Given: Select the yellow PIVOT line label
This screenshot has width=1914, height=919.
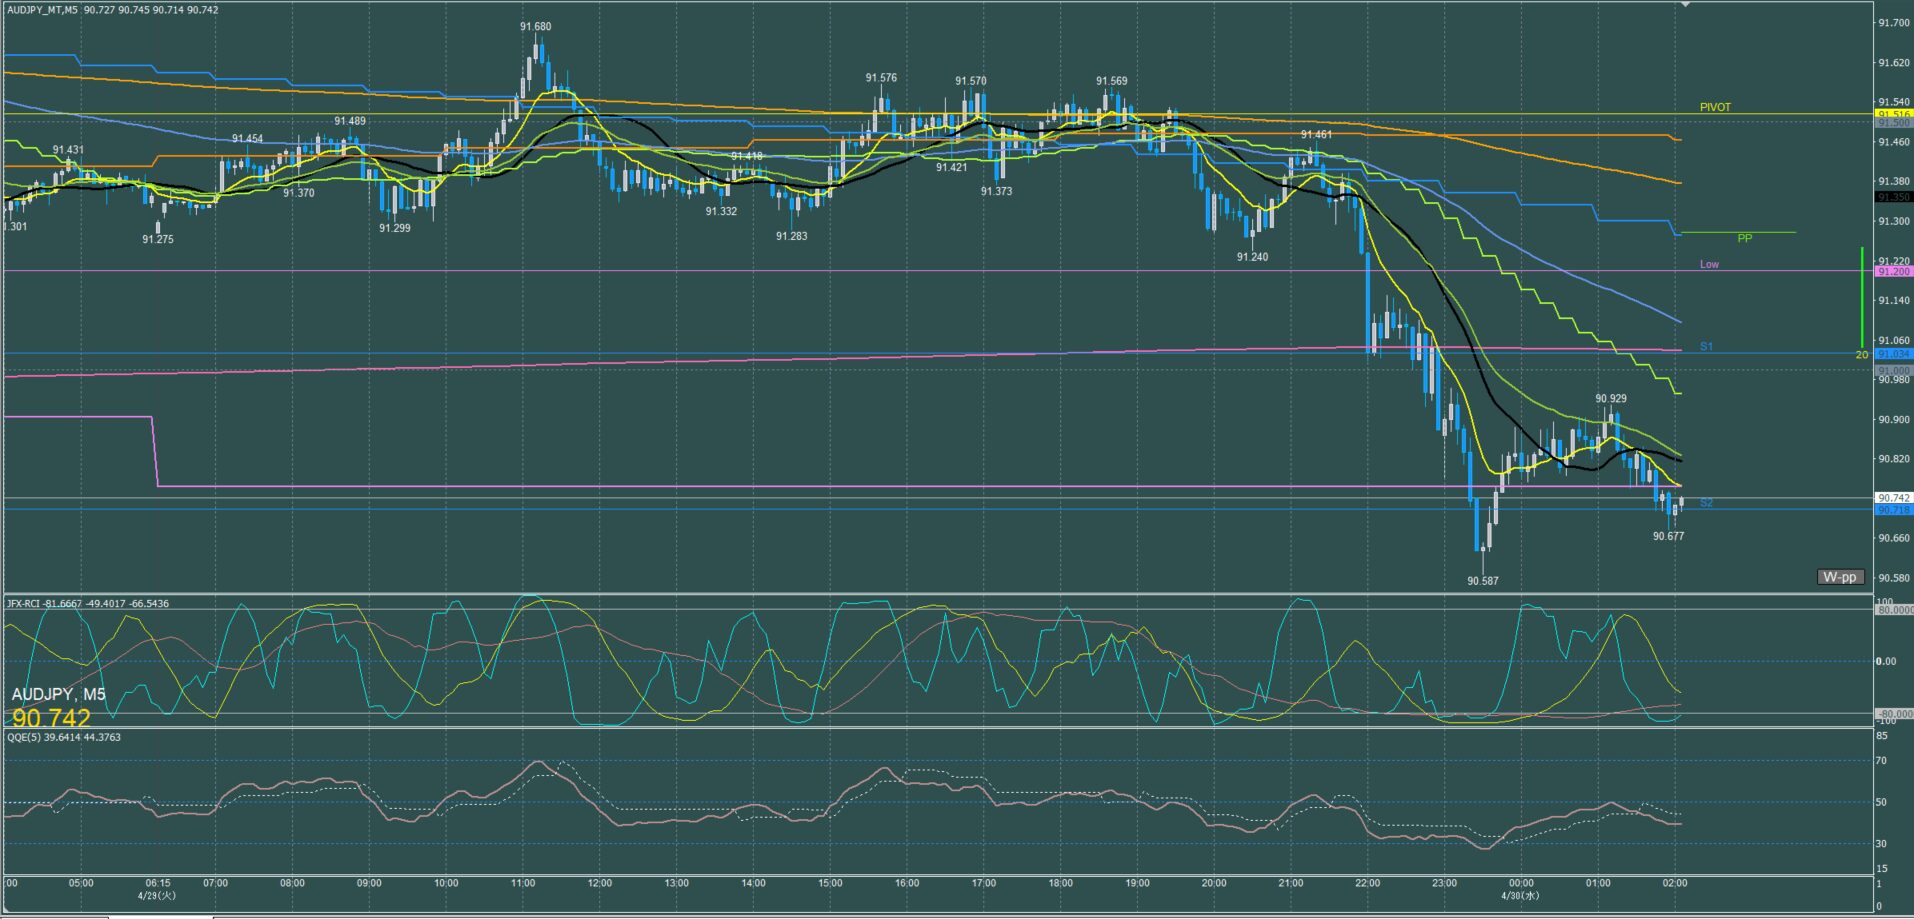Looking at the screenshot, I should [1715, 107].
